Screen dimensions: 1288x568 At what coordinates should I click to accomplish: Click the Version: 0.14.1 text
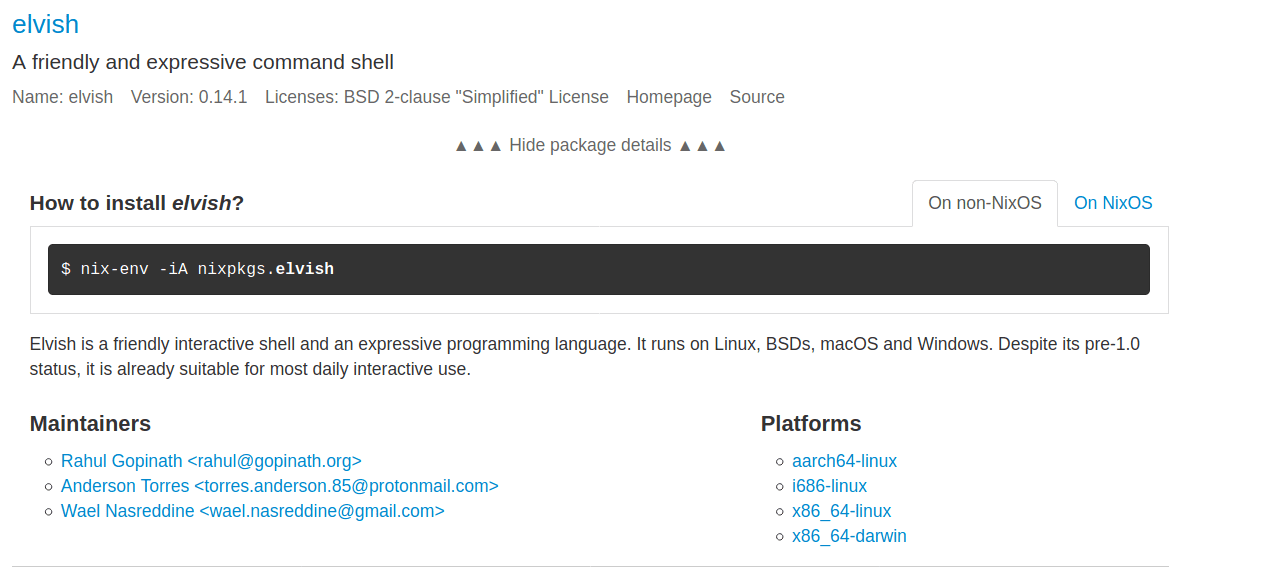pyautogui.click(x=189, y=97)
